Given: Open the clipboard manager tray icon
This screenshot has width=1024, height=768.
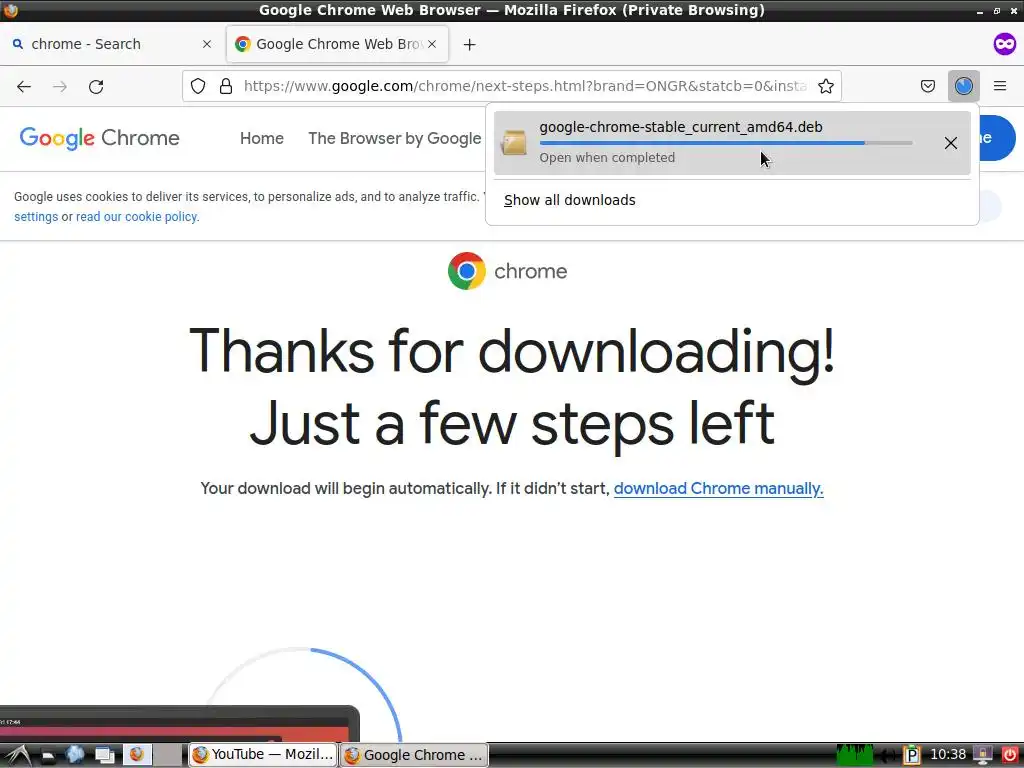Looking at the screenshot, I should point(912,755).
